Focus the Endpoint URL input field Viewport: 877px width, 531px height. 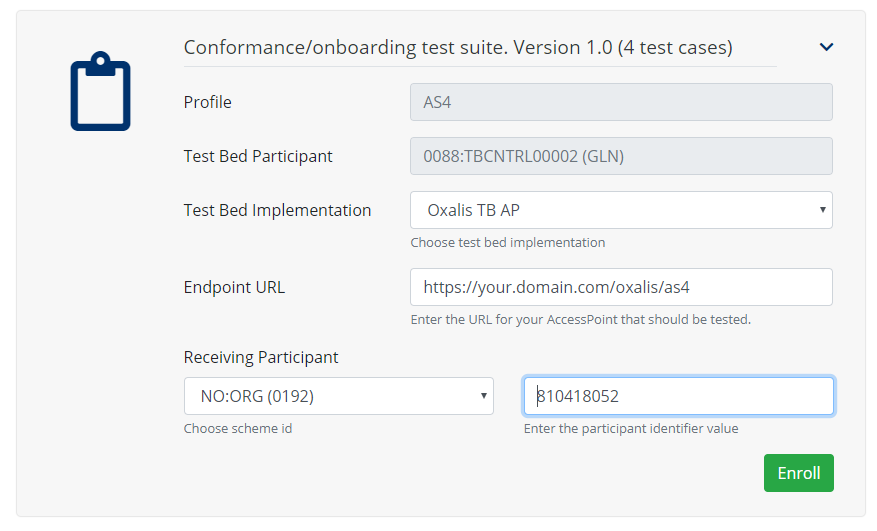(x=621, y=287)
